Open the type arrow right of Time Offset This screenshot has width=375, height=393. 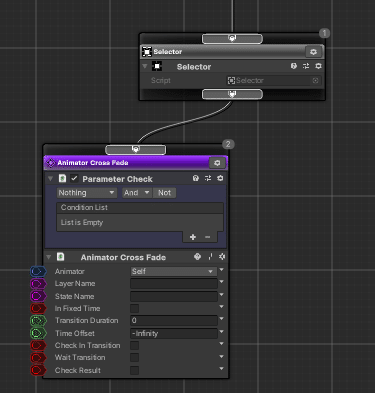coord(222,331)
